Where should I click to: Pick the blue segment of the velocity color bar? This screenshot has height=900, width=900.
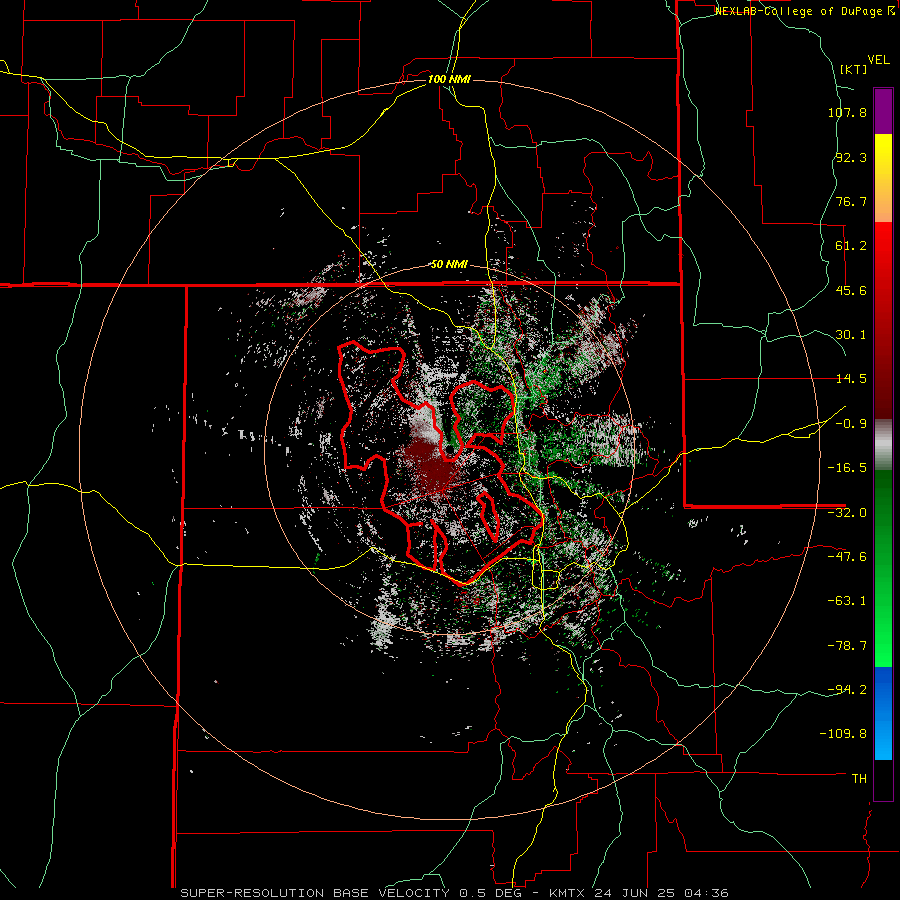coord(883,713)
